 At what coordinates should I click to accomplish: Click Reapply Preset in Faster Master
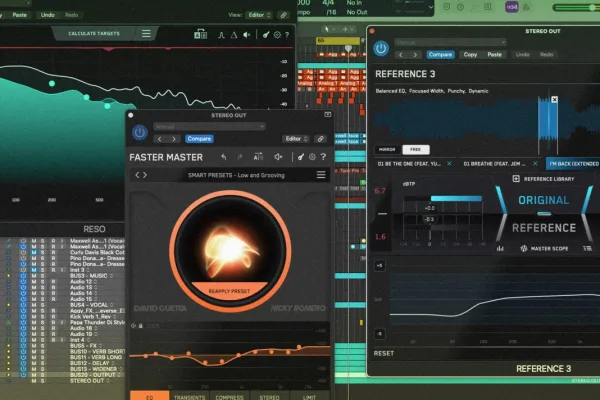click(229, 291)
